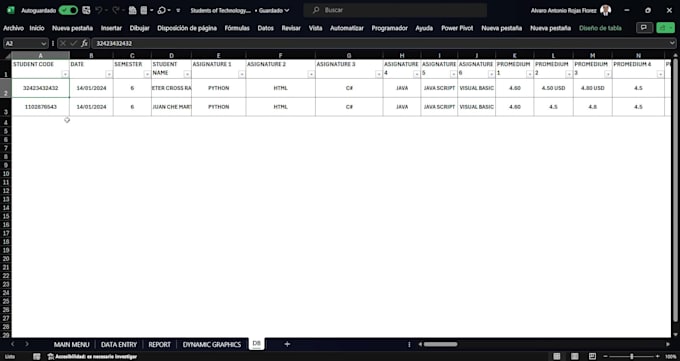Click the next sheet navigation arrow

[x=27, y=344]
